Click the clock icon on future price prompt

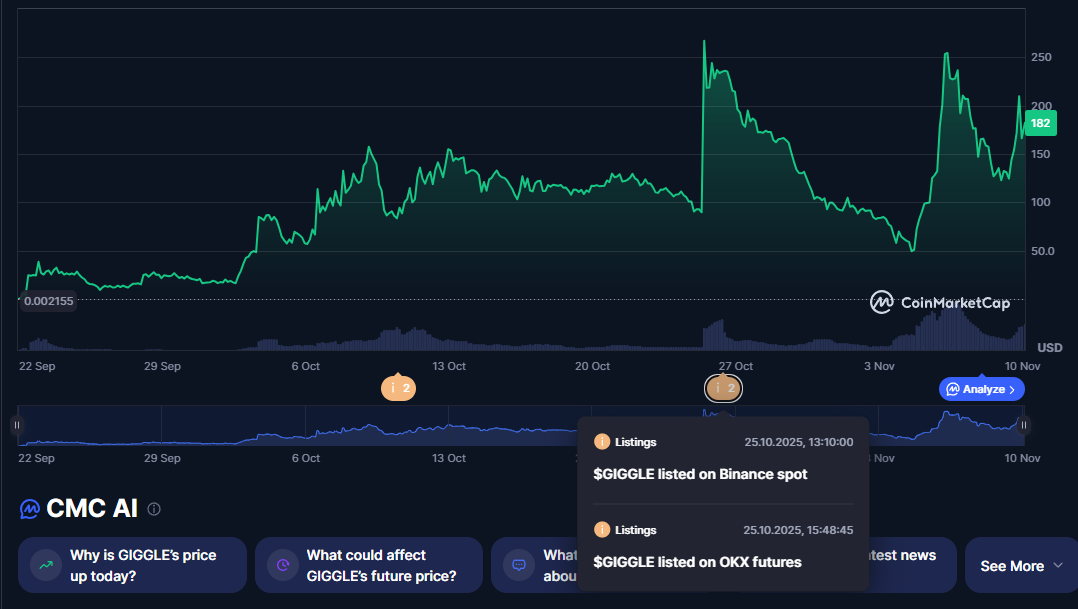[x=283, y=565]
